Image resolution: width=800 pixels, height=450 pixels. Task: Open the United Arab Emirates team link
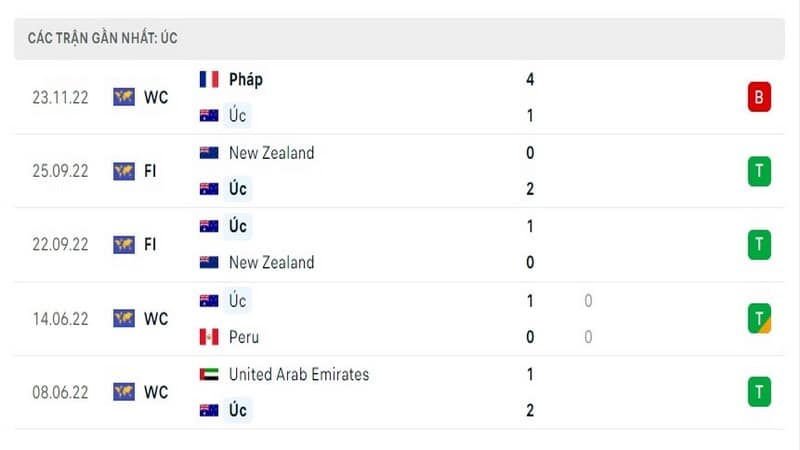click(299, 374)
